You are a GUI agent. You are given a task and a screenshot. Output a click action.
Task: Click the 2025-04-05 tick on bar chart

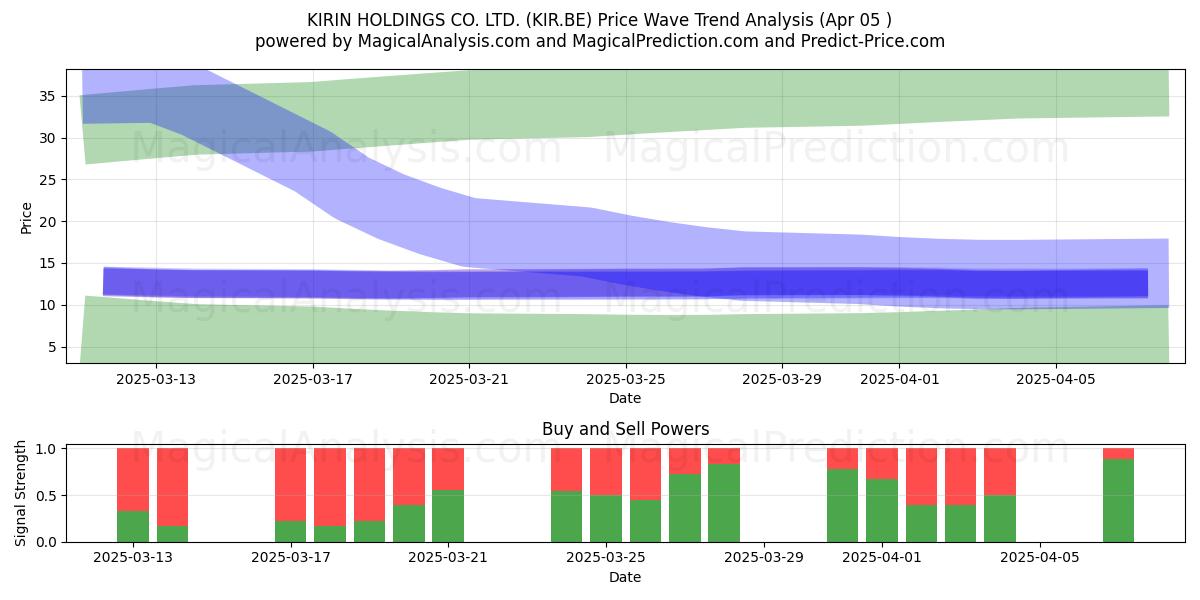[x=1039, y=558]
